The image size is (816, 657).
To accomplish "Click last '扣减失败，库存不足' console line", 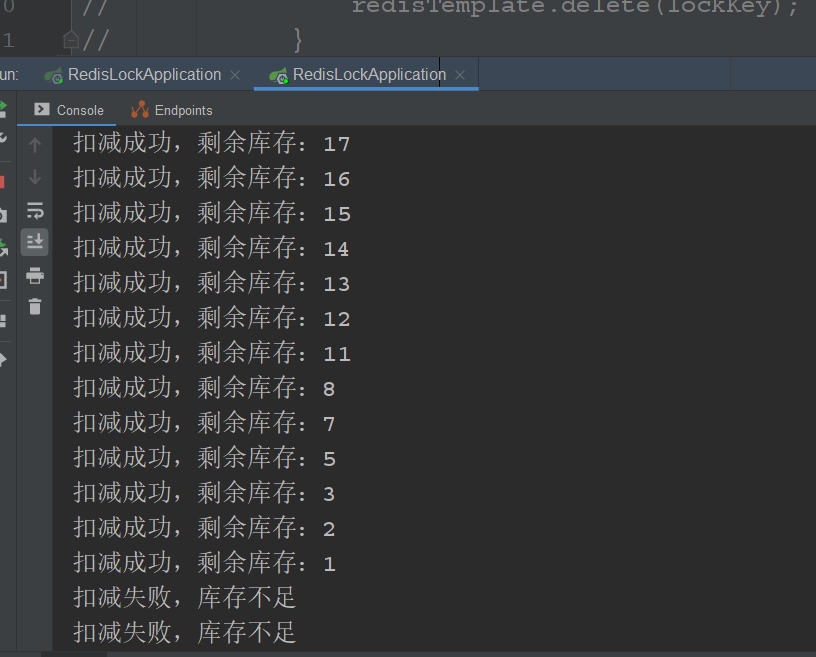I will coord(185,633).
